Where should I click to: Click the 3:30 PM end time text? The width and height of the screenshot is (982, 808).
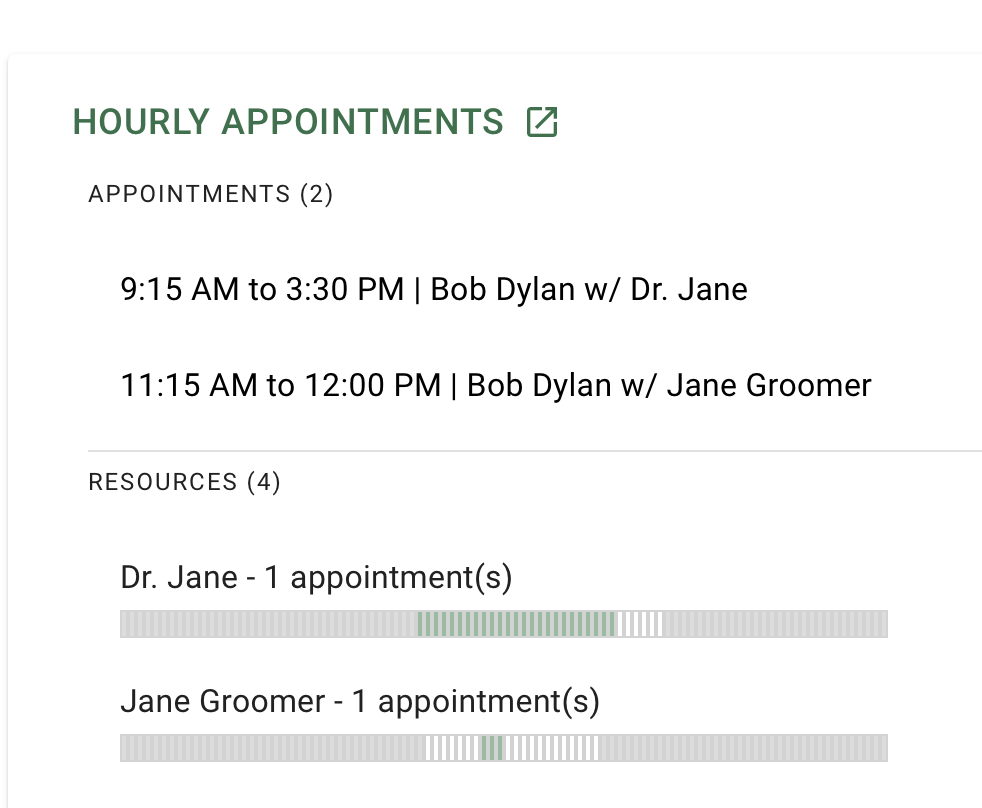tap(344, 289)
